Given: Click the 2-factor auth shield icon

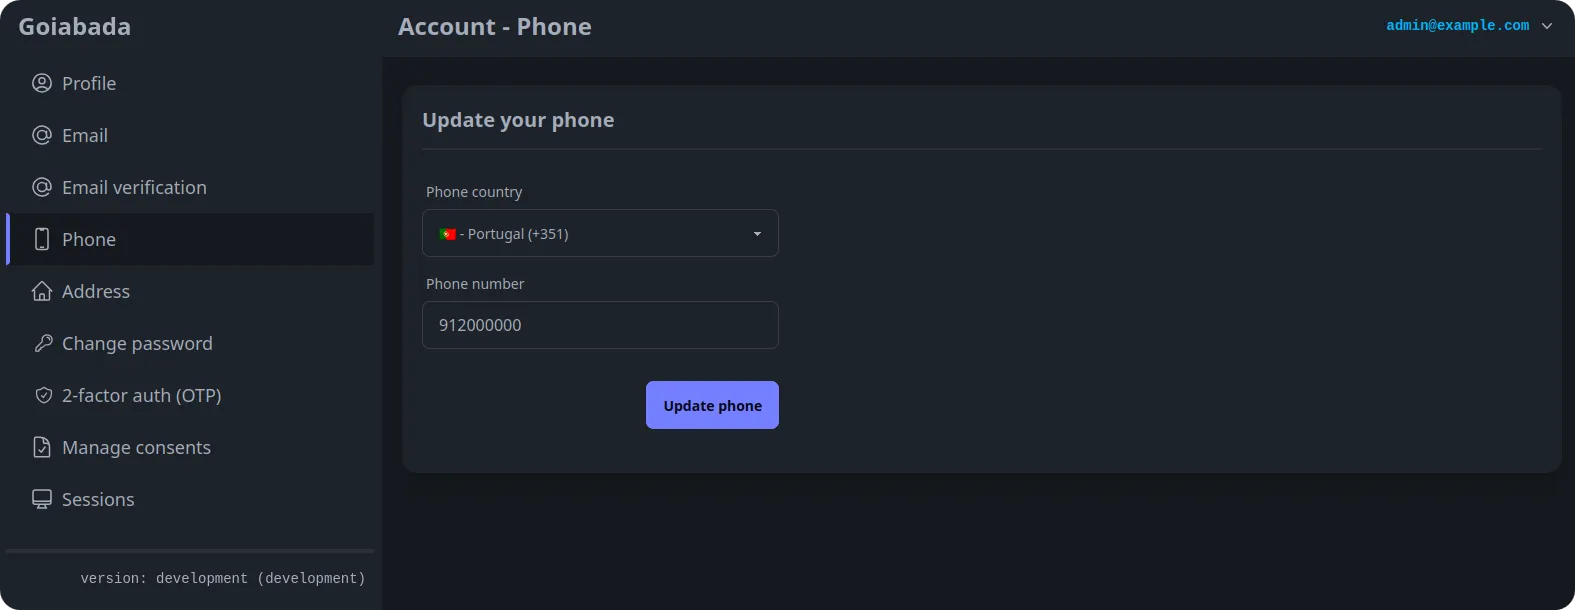Looking at the screenshot, I should pyautogui.click(x=43, y=395).
